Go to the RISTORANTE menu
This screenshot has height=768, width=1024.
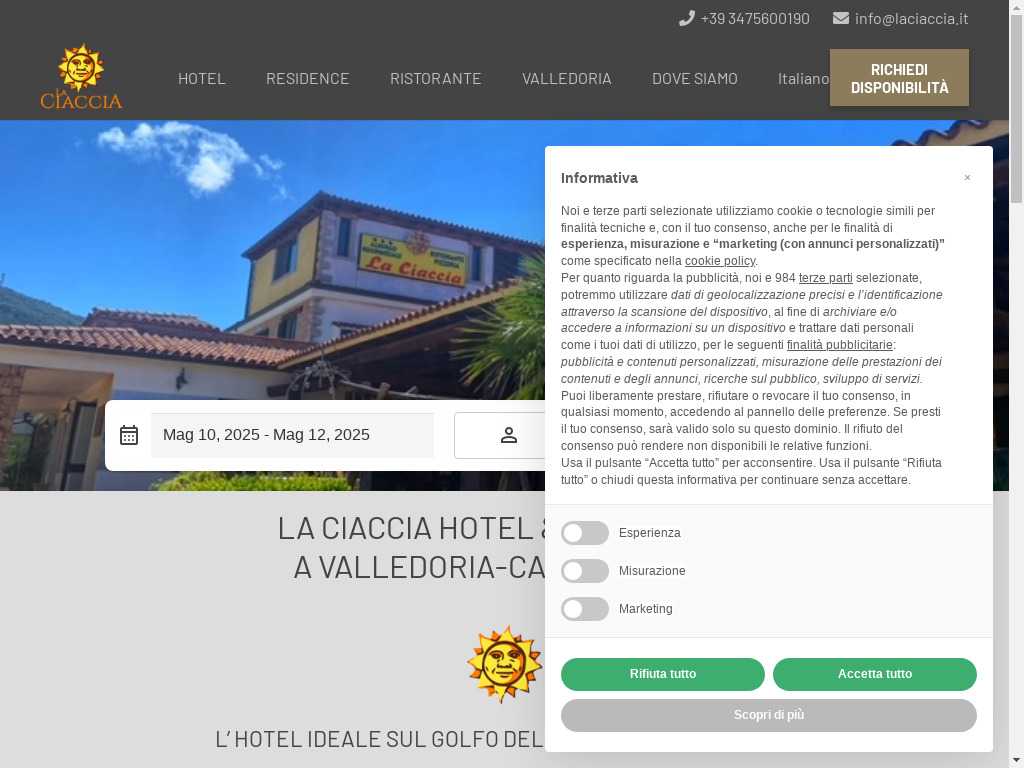436,78
